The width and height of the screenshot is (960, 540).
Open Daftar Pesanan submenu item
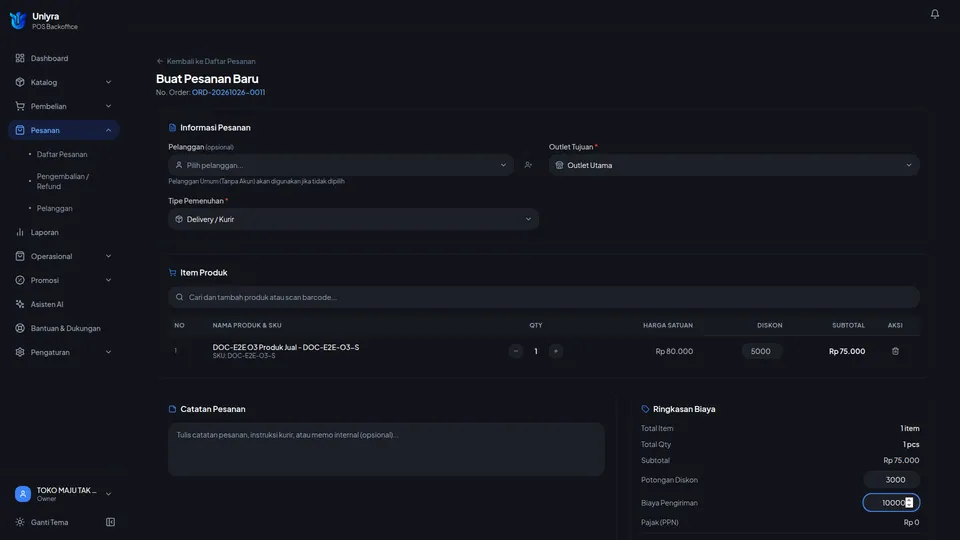point(61,154)
